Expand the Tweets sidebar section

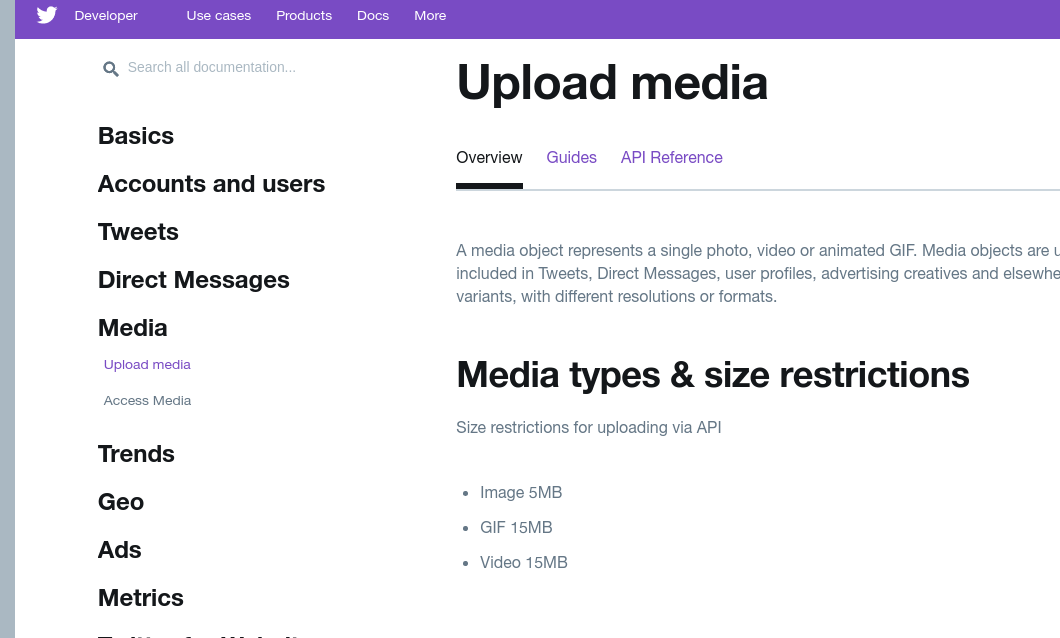pos(138,232)
